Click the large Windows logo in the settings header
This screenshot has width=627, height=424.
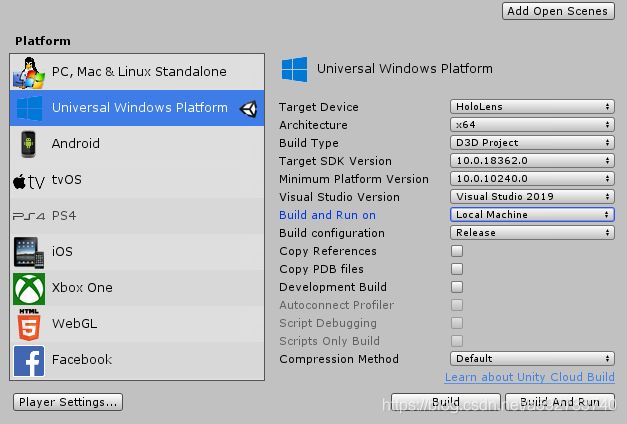point(295,69)
